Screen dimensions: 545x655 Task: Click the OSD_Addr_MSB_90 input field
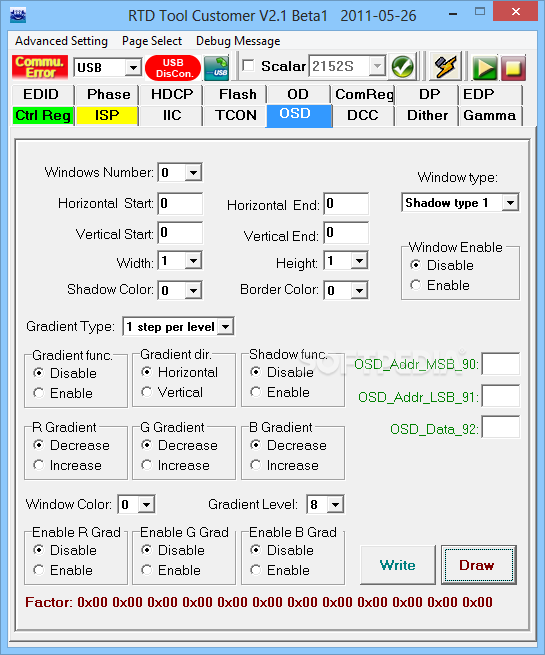501,363
